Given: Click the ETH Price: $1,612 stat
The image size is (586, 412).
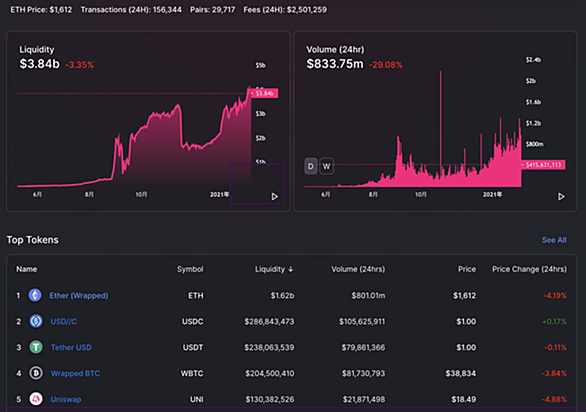Looking at the screenshot, I should [41, 10].
